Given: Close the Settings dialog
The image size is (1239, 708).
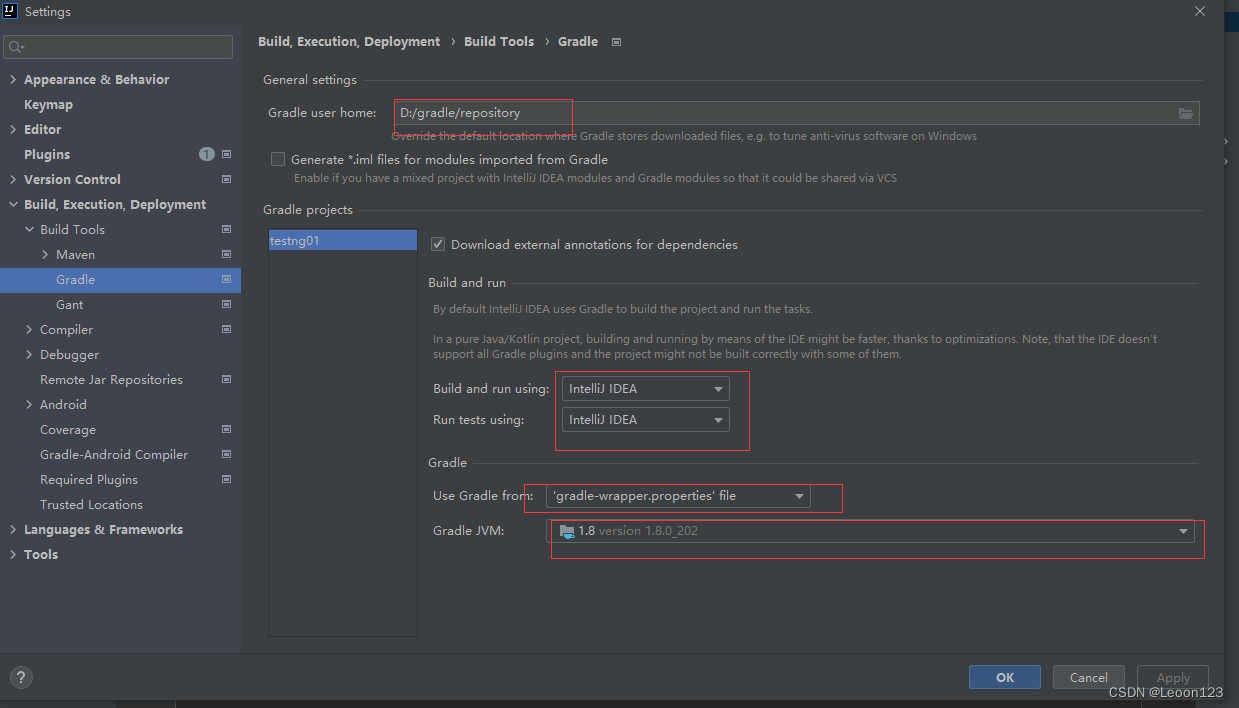Looking at the screenshot, I should [x=1200, y=11].
